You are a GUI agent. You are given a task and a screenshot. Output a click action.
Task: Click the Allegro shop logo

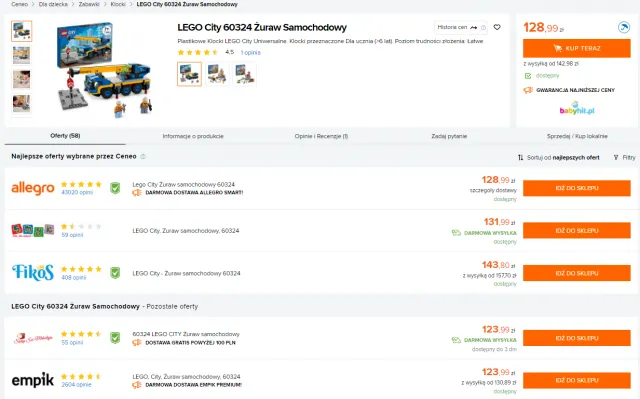[33, 188]
